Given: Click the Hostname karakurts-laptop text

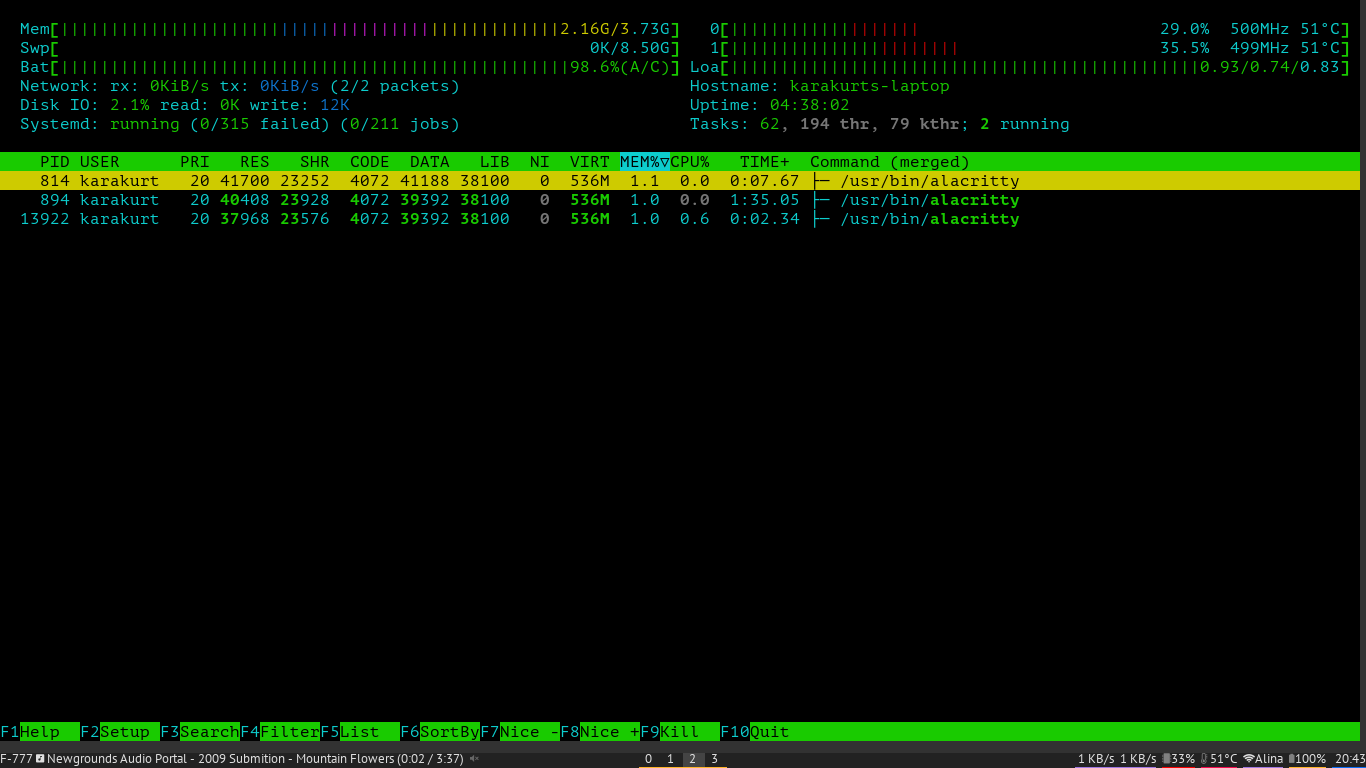Looking at the screenshot, I should (820, 86).
